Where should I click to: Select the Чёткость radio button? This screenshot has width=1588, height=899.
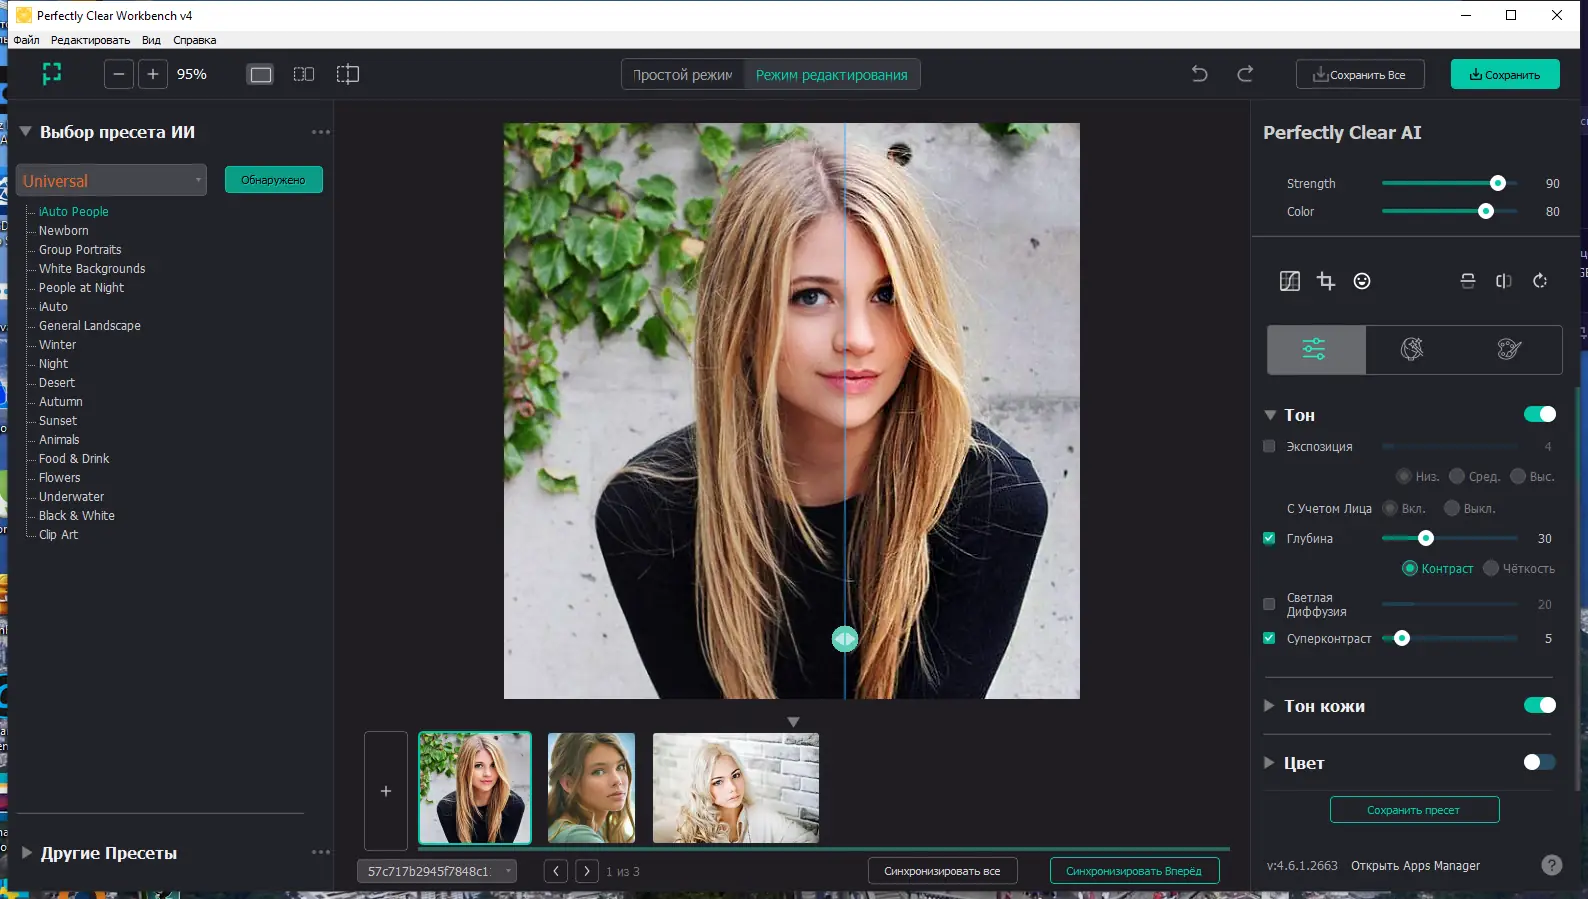[1491, 568]
